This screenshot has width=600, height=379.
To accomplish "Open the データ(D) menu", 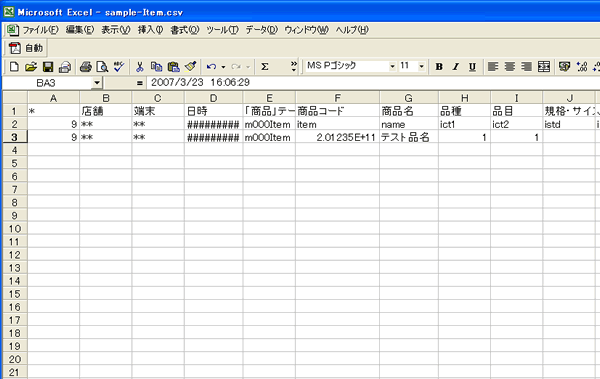I will [x=261, y=30].
